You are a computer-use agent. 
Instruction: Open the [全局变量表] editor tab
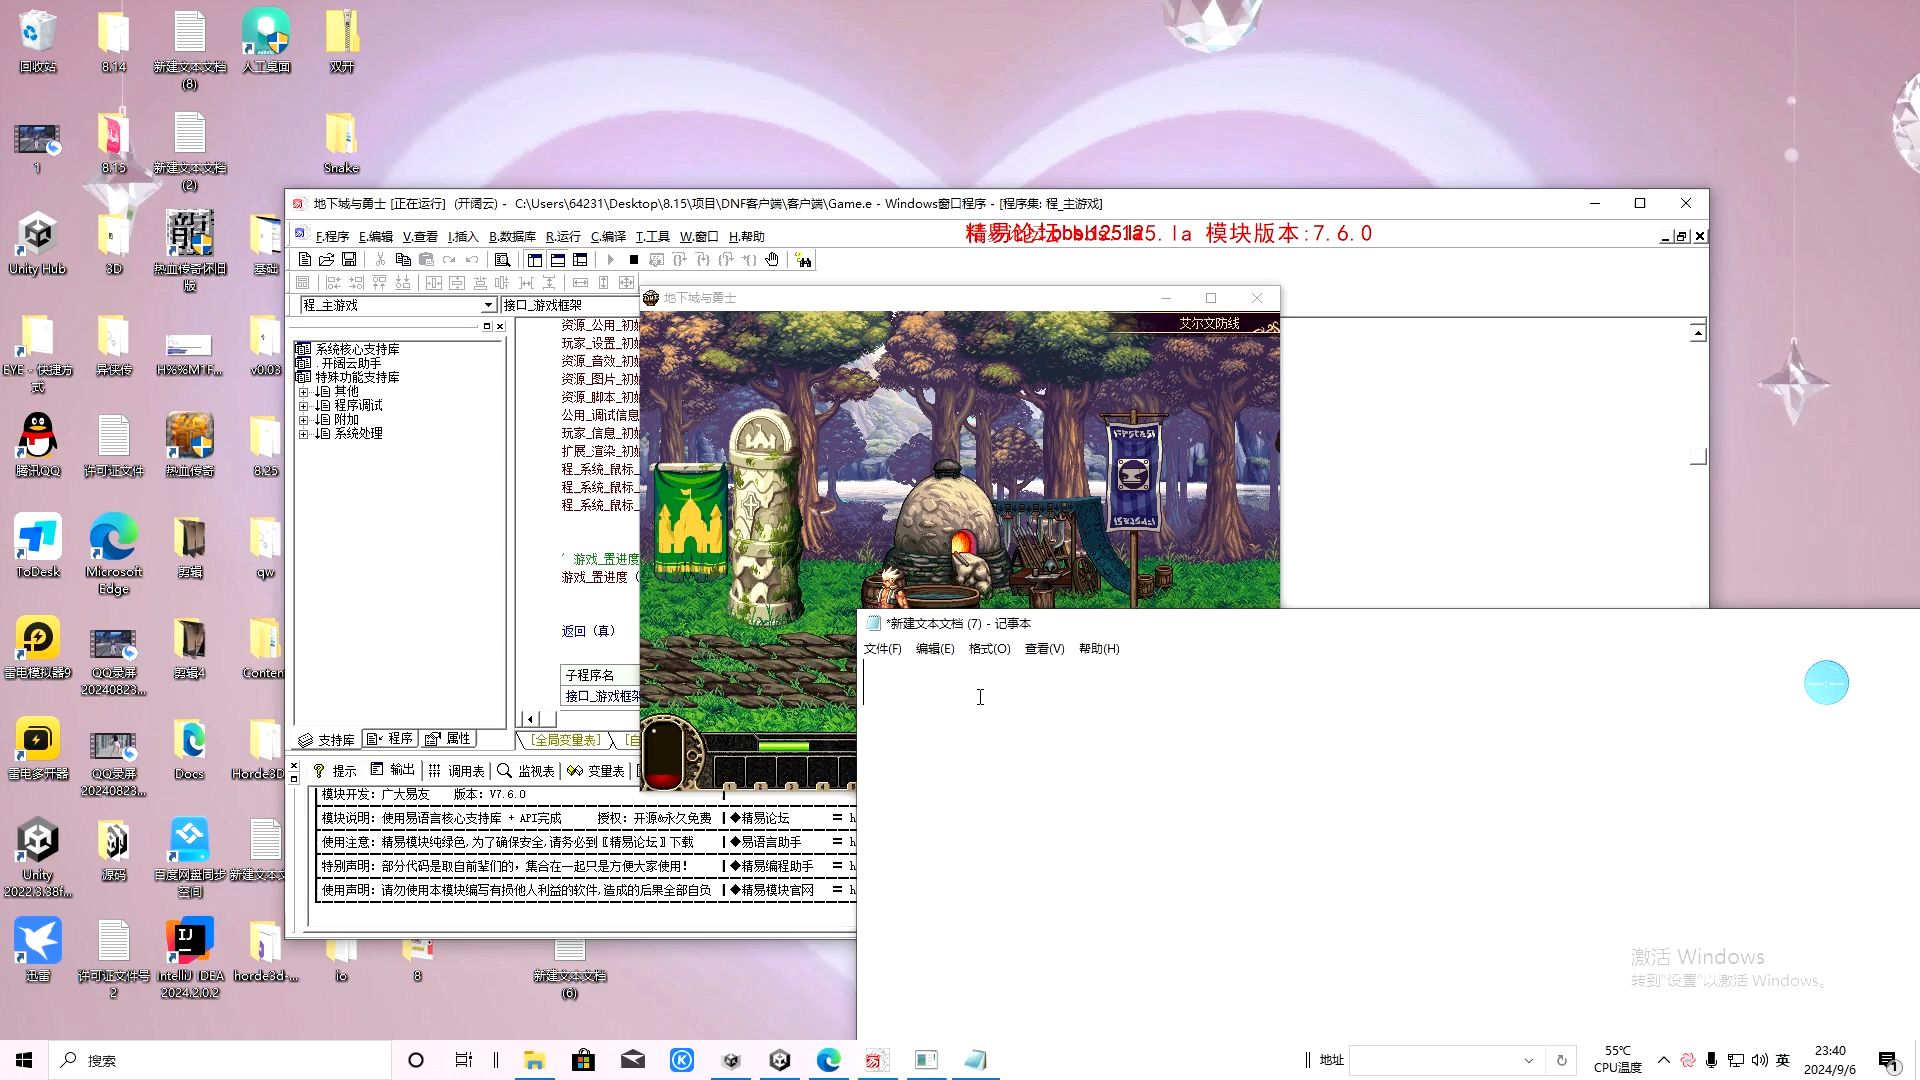pyautogui.click(x=565, y=740)
